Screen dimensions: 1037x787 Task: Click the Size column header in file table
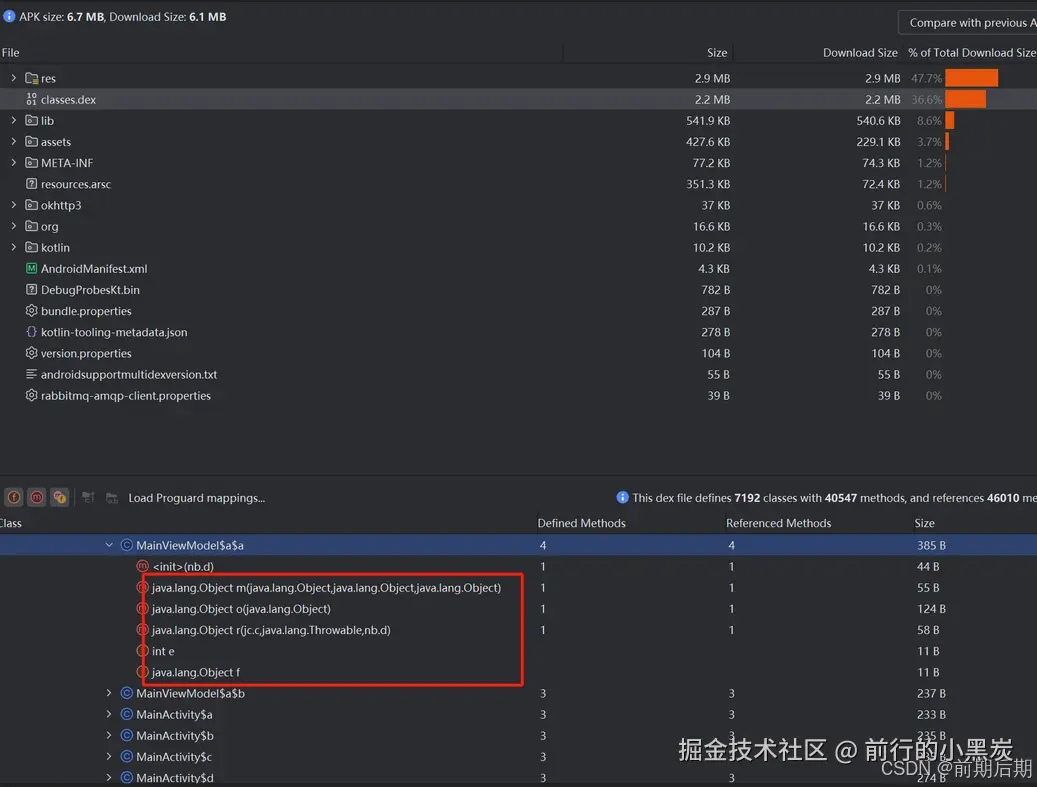[x=717, y=52]
